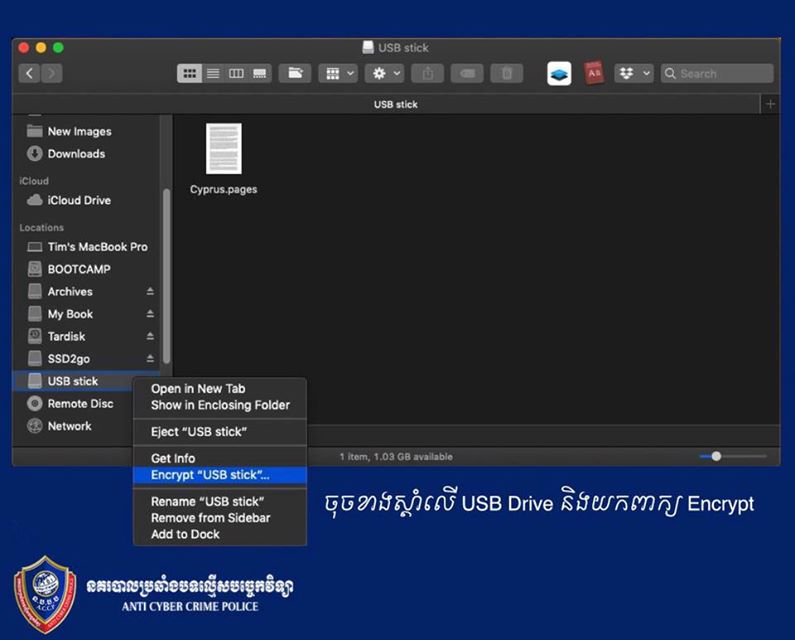Eject the Archives volume

(150, 292)
